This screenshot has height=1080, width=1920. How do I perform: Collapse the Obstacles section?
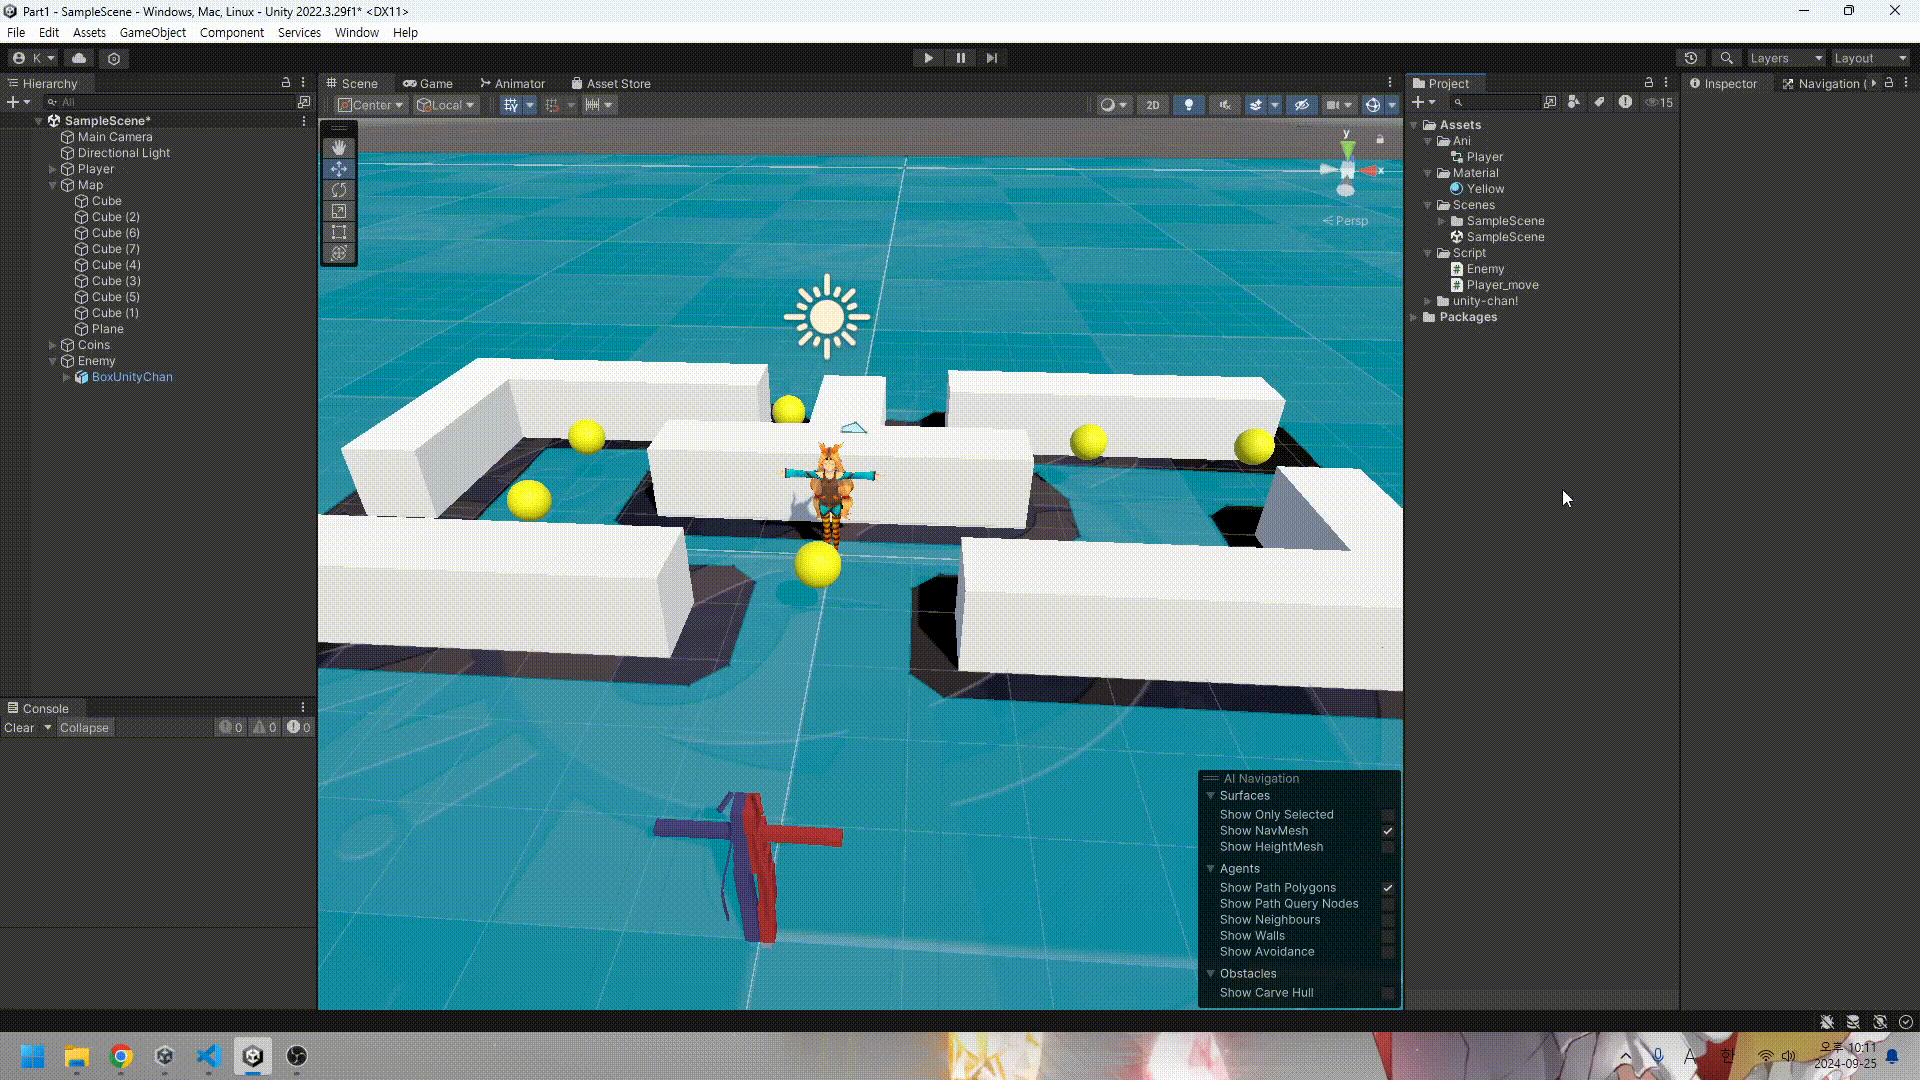pyautogui.click(x=1210, y=974)
